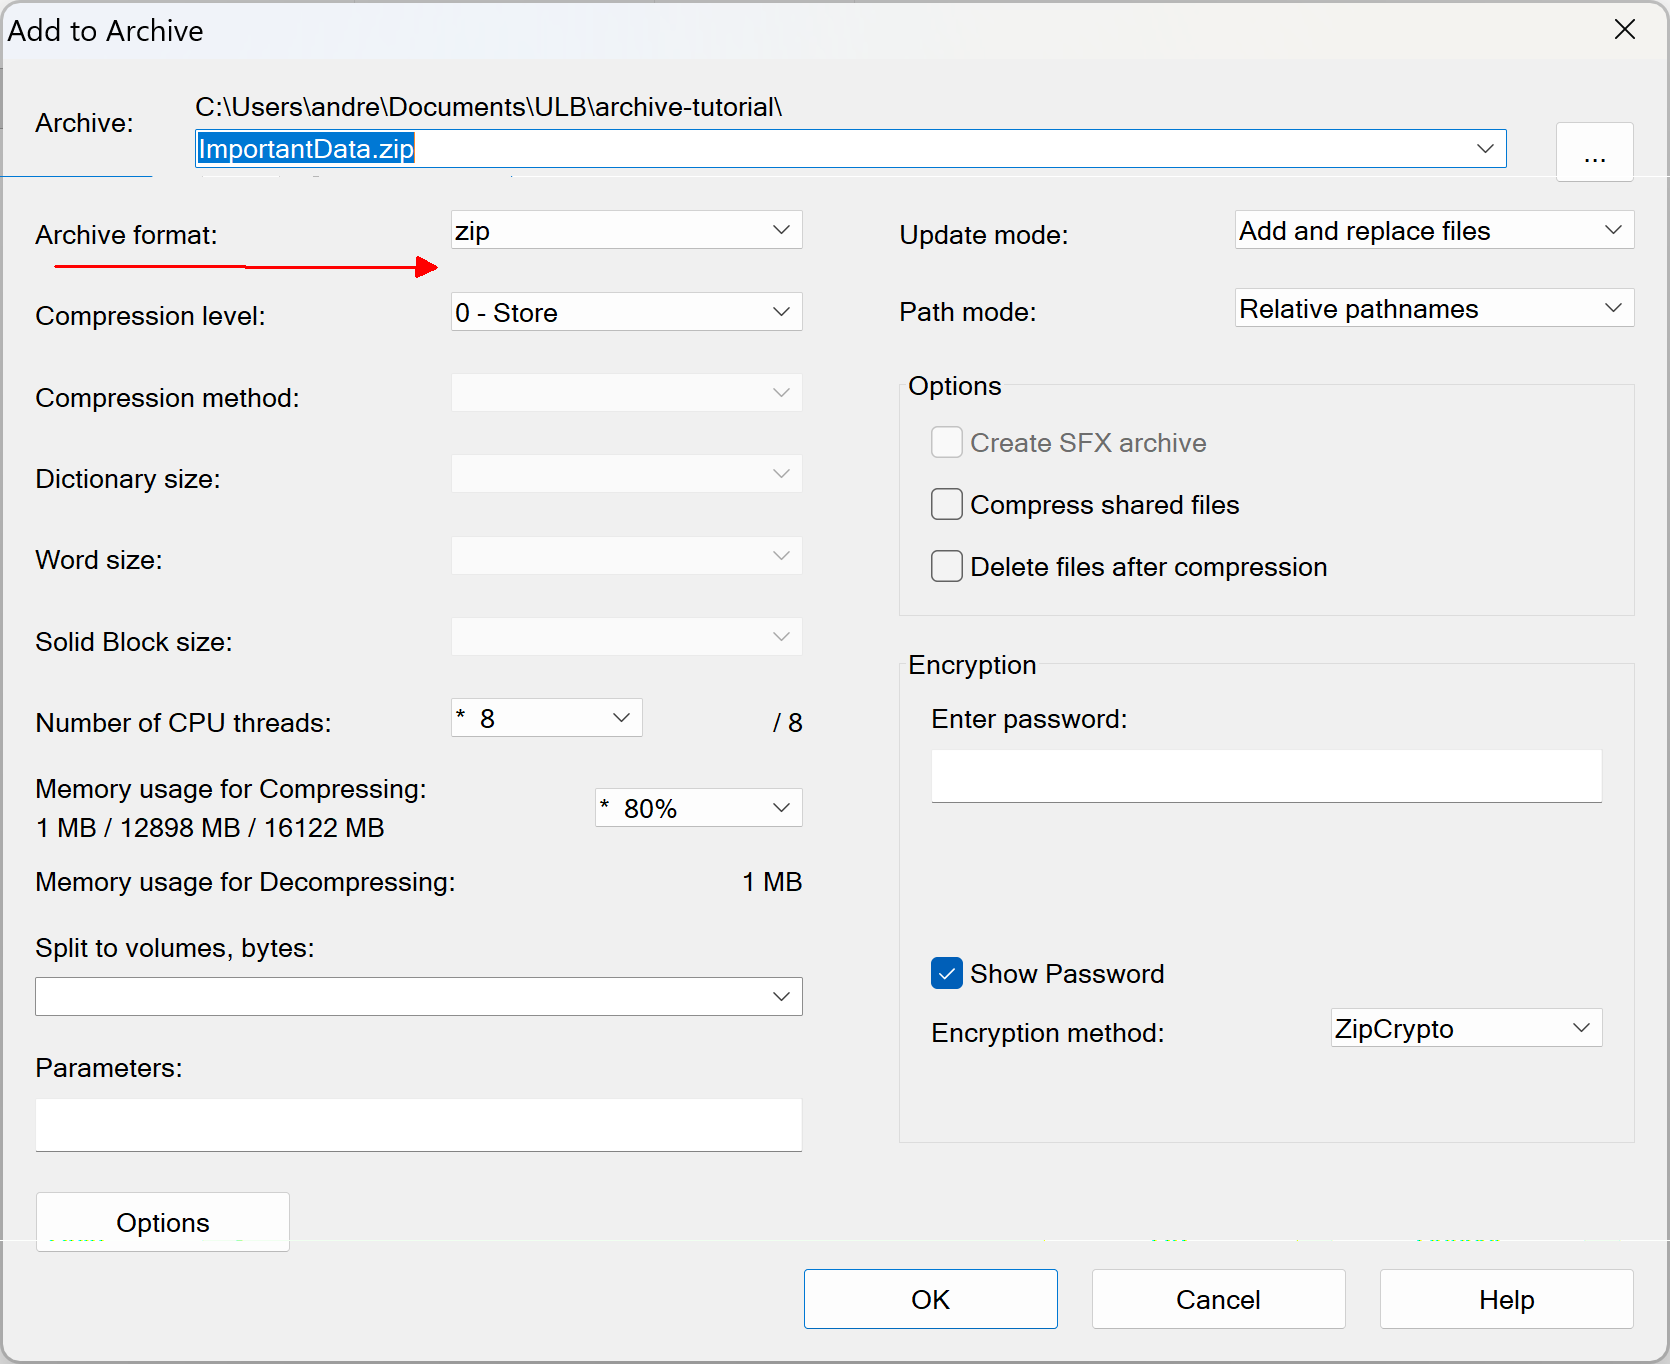Click the browse (...) button for archive path

coord(1594,152)
